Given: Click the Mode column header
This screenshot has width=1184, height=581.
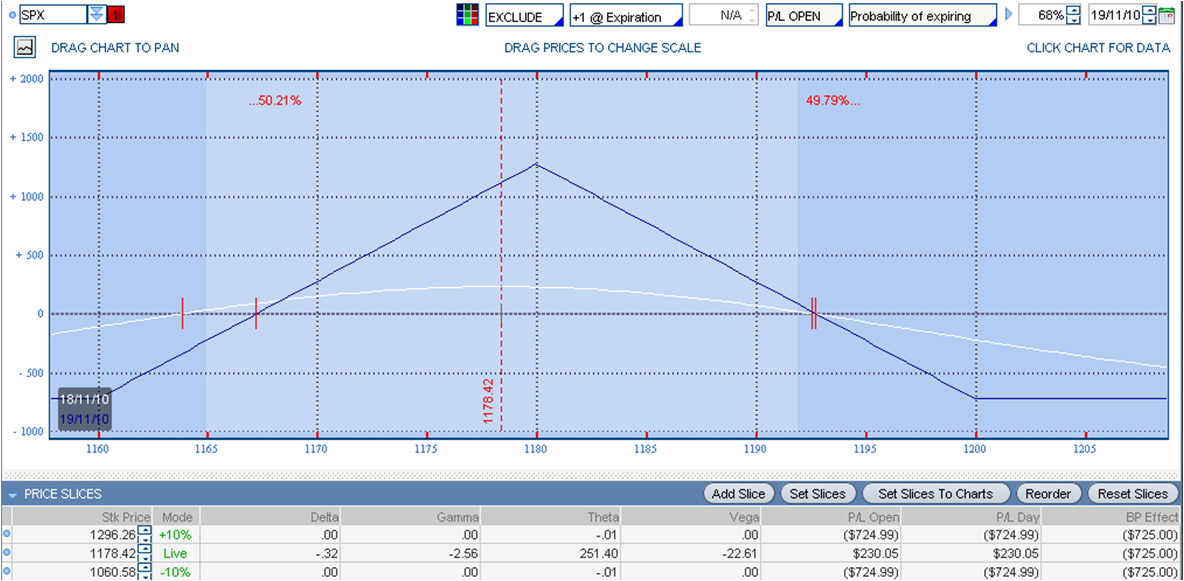Looking at the screenshot, I should [x=175, y=517].
